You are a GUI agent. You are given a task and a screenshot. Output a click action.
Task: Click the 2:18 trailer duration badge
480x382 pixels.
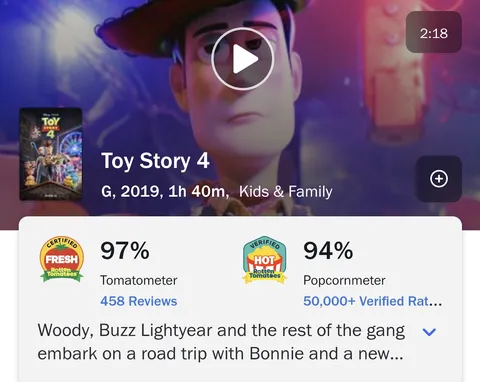tap(434, 32)
